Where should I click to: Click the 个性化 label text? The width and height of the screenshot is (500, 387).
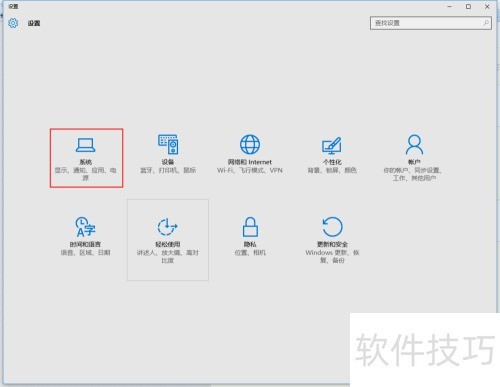click(332, 162)
